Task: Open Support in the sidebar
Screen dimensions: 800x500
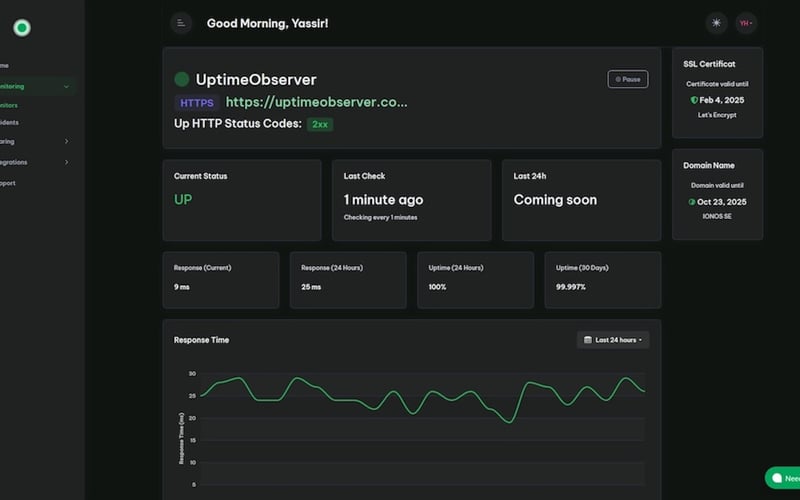Action: click(8, 183)
